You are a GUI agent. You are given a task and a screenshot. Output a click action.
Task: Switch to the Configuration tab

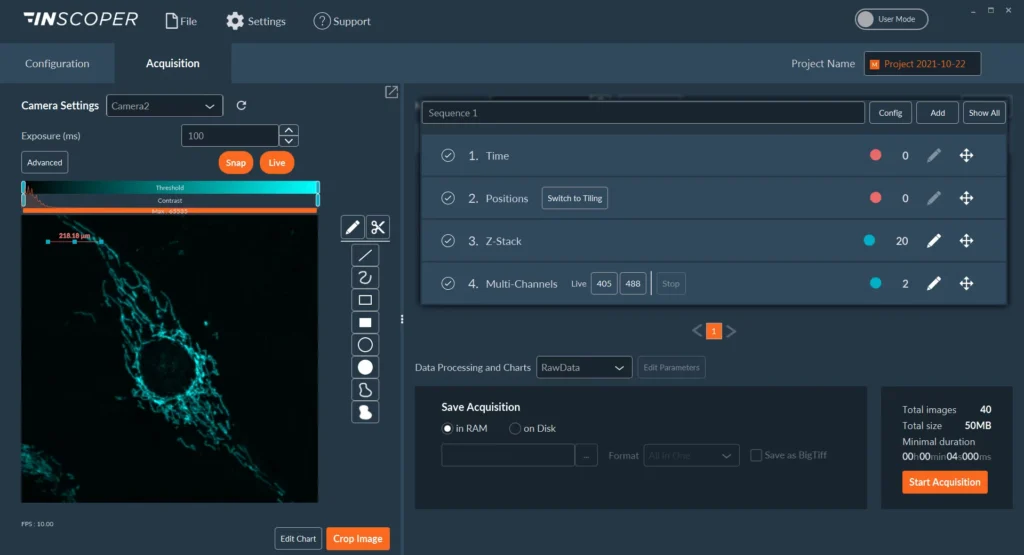tap(57, 63)
